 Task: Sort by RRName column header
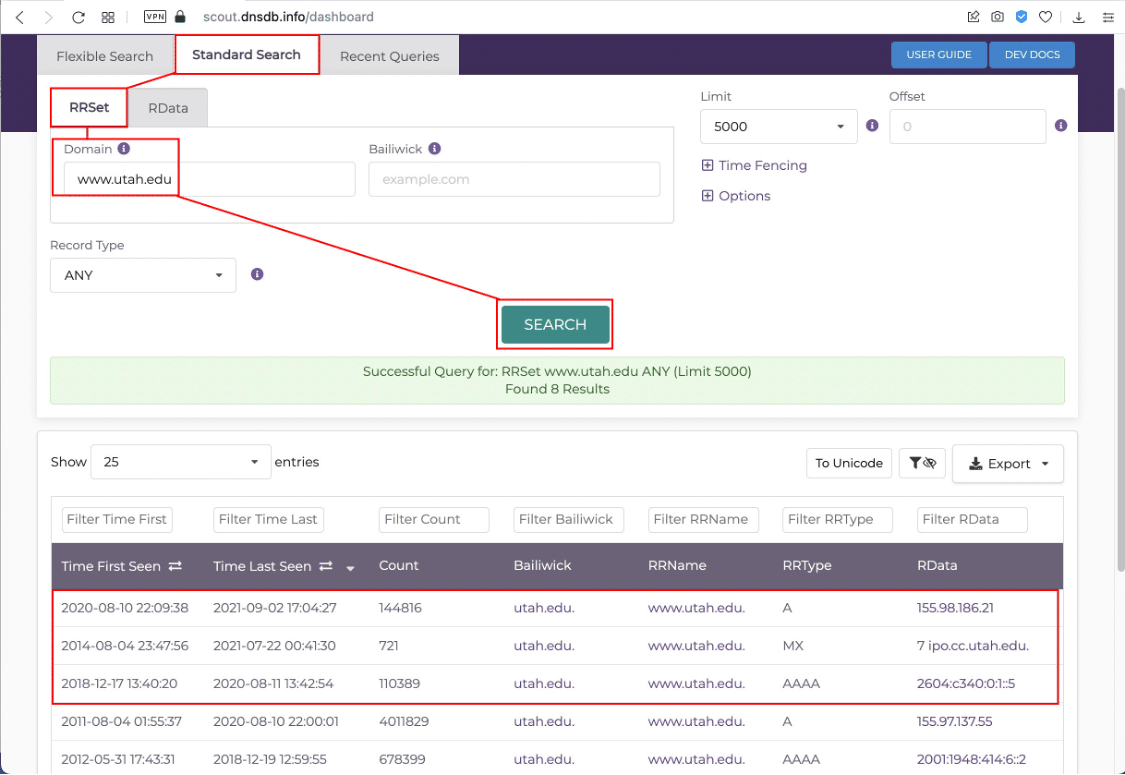677,565
